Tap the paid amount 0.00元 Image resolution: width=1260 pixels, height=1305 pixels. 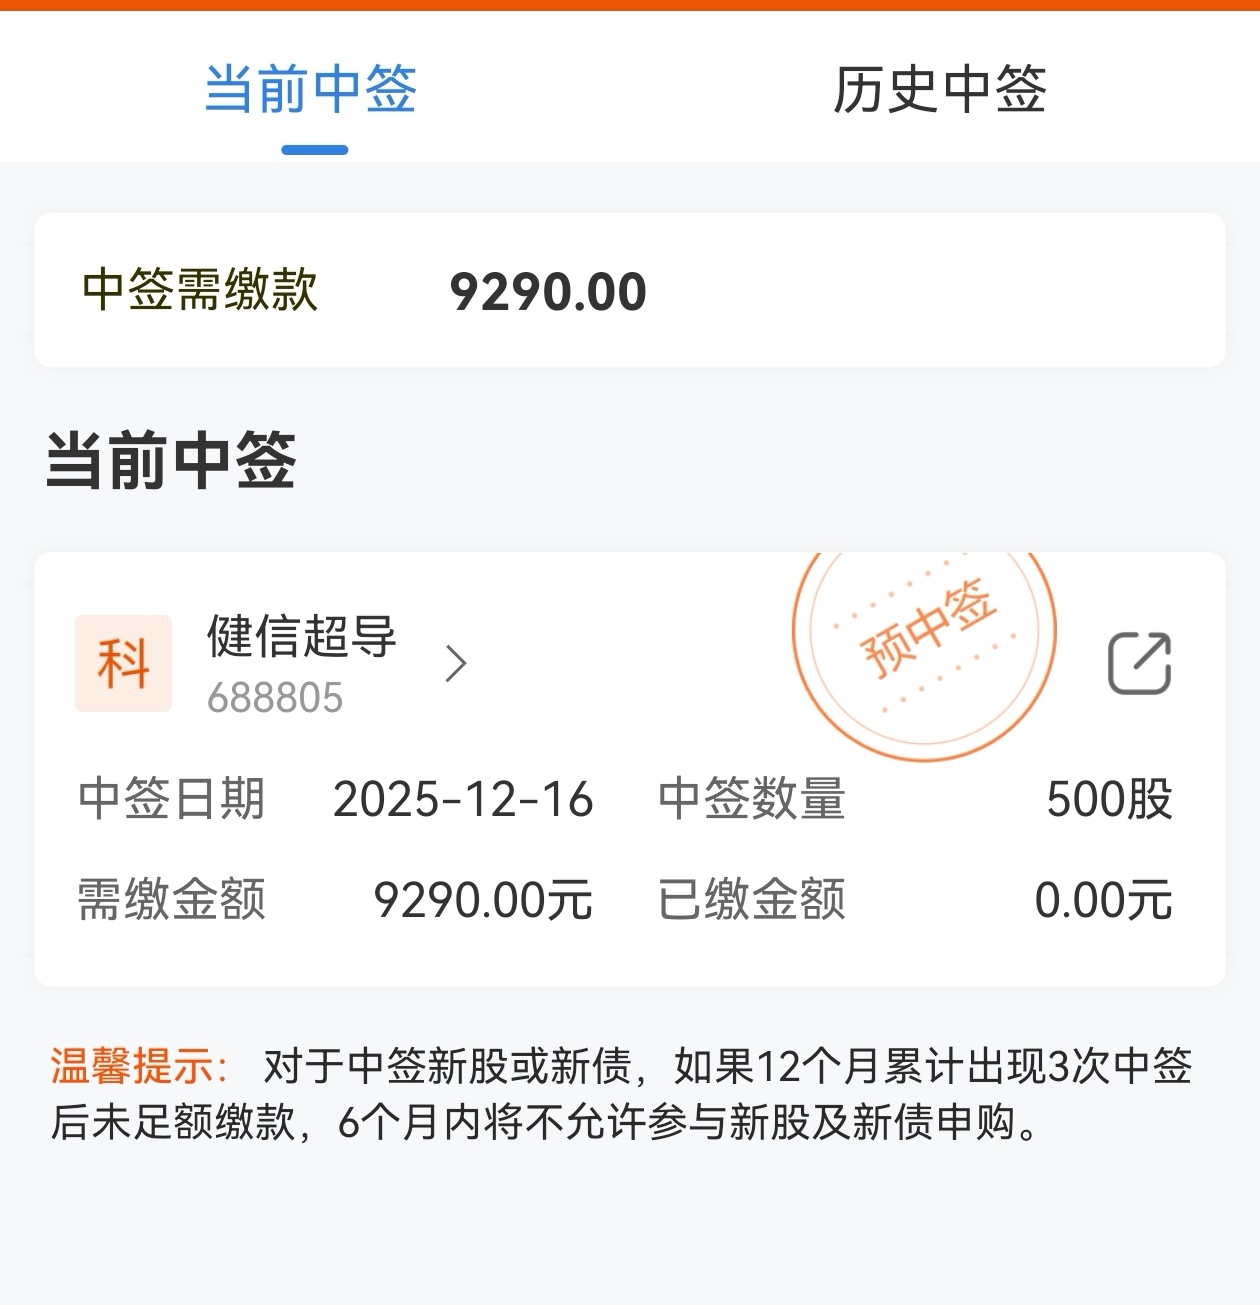[1103, 900]
